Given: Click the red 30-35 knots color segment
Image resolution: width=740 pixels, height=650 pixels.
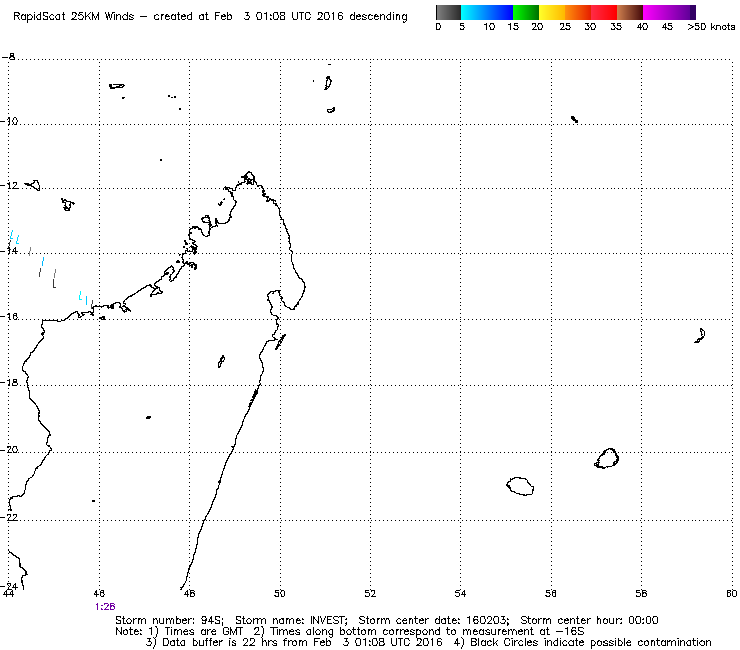Looking at the screenshot, I should pyautogui.click(x=604, y=12).
